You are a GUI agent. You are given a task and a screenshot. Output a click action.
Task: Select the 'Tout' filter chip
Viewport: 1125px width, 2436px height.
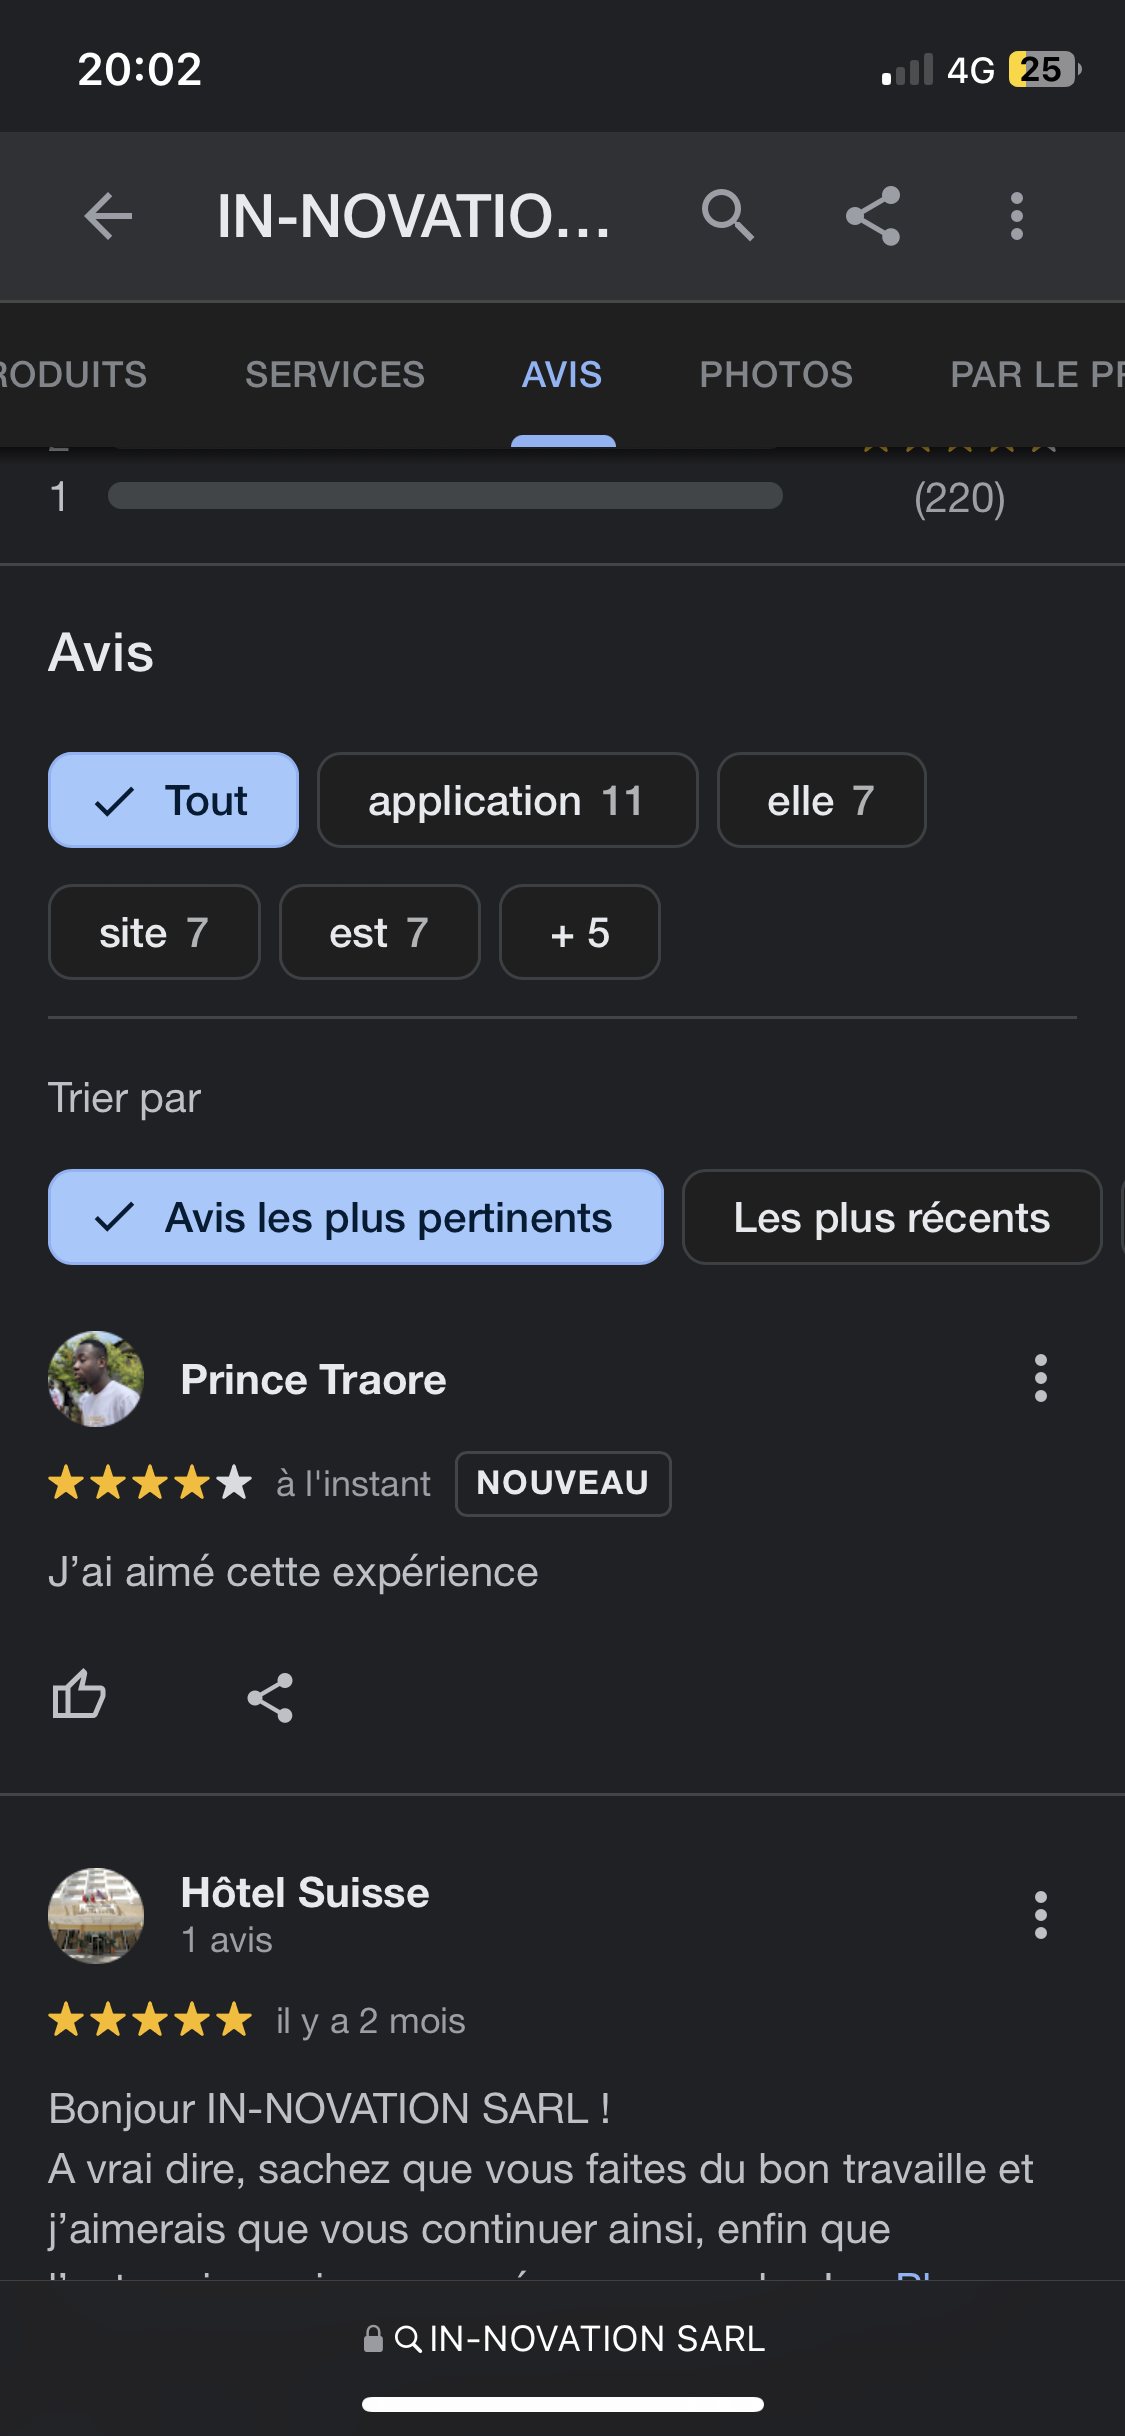[x=173, y=800]
